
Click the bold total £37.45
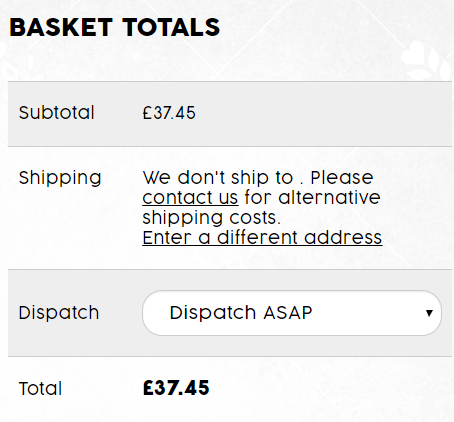176,388
